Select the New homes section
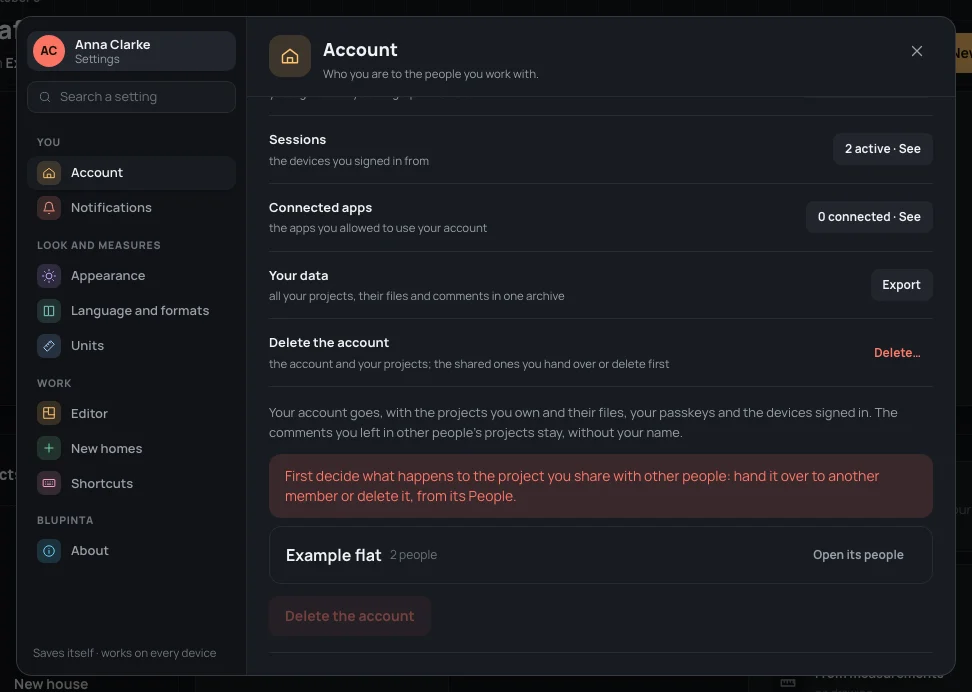The width and height of the screenshot is (972, 692). click(131, 448)
